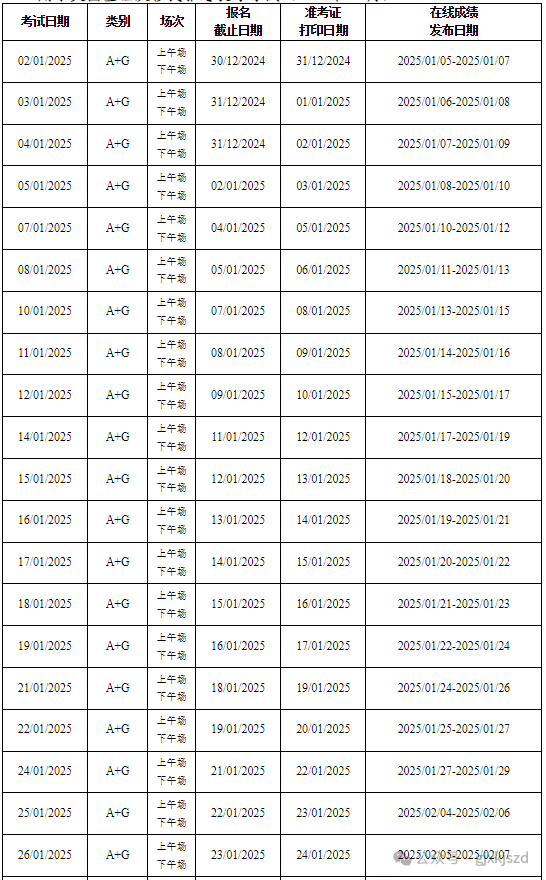
Task: Select the A+G cell for 14/01/2025
Action: 118,437
